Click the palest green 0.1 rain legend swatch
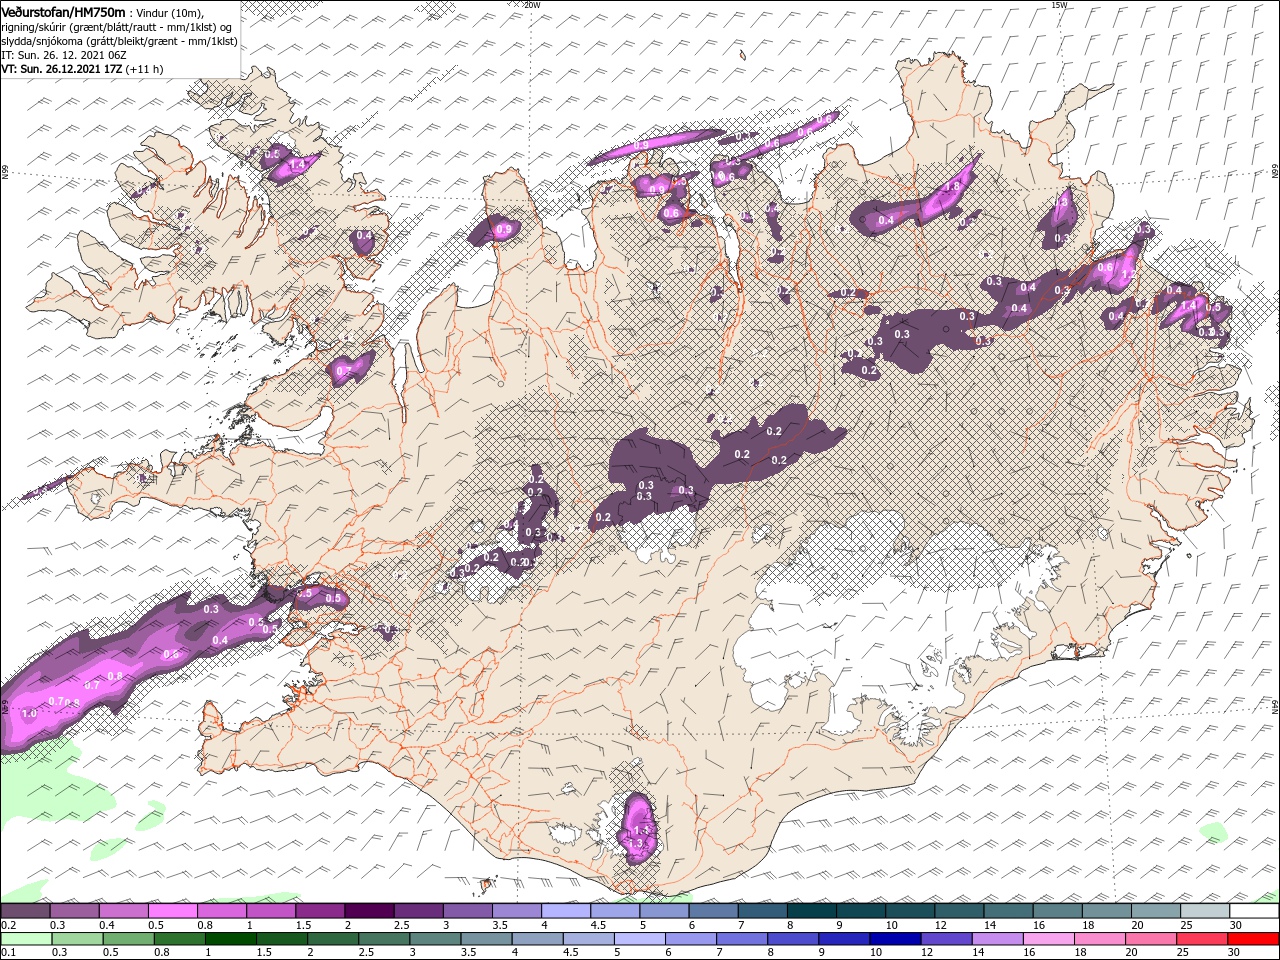This screenshot has height=960, width=1280. tap(25, 939)
